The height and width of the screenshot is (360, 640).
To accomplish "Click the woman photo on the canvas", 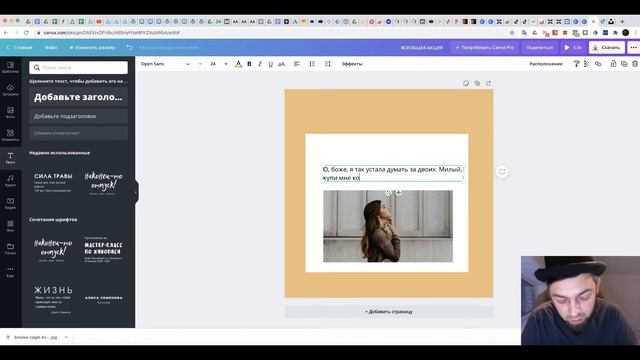I will tap(388, 226).
